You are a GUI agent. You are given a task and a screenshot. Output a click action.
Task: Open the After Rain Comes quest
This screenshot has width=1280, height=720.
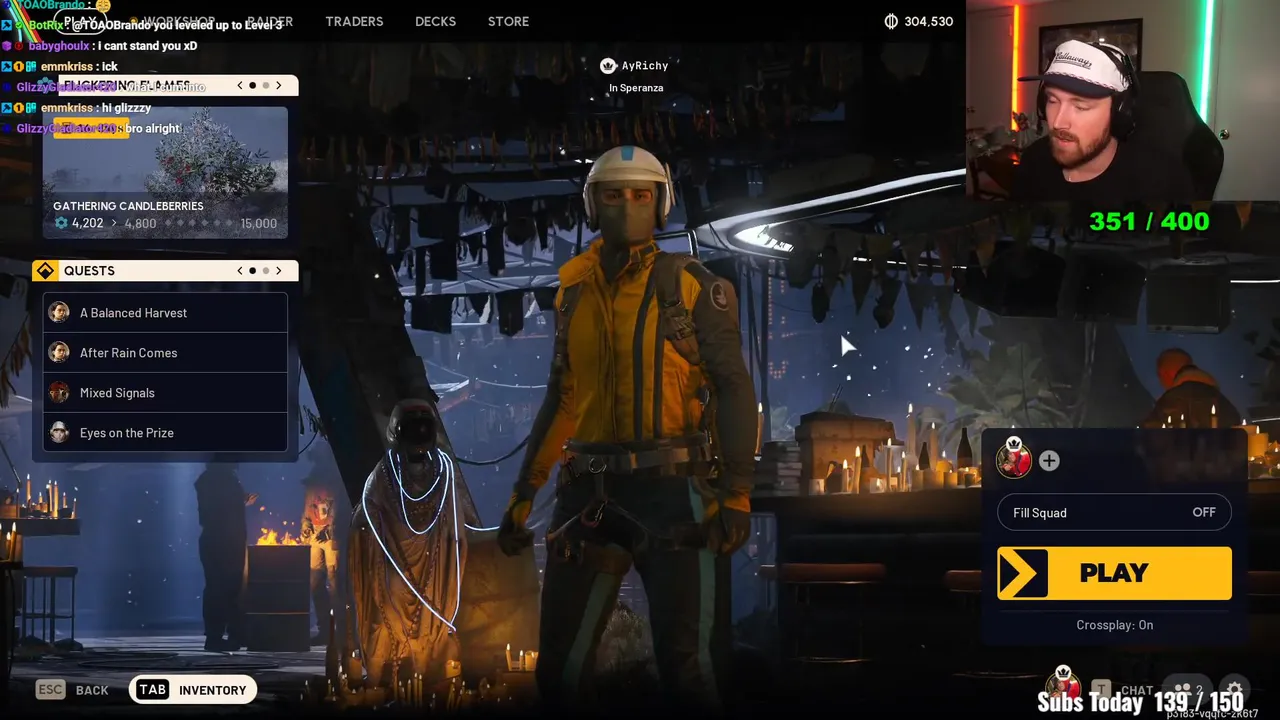pyautogui.click(x=165, y=353)
